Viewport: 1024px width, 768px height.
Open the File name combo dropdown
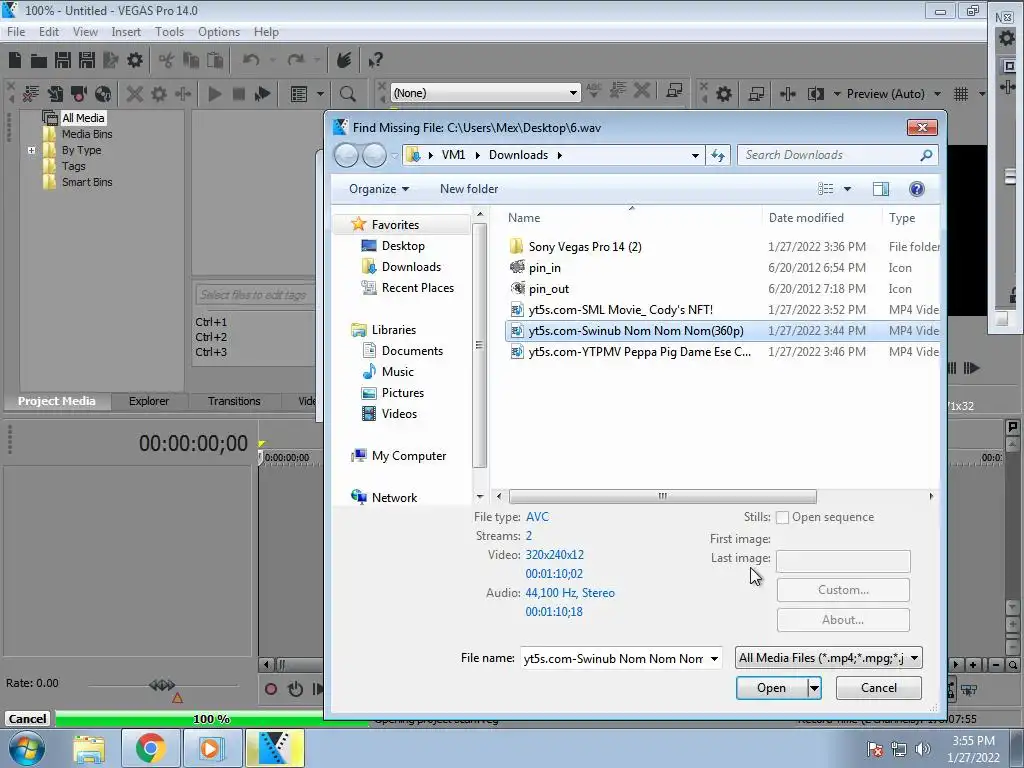[x=714, y=659]
